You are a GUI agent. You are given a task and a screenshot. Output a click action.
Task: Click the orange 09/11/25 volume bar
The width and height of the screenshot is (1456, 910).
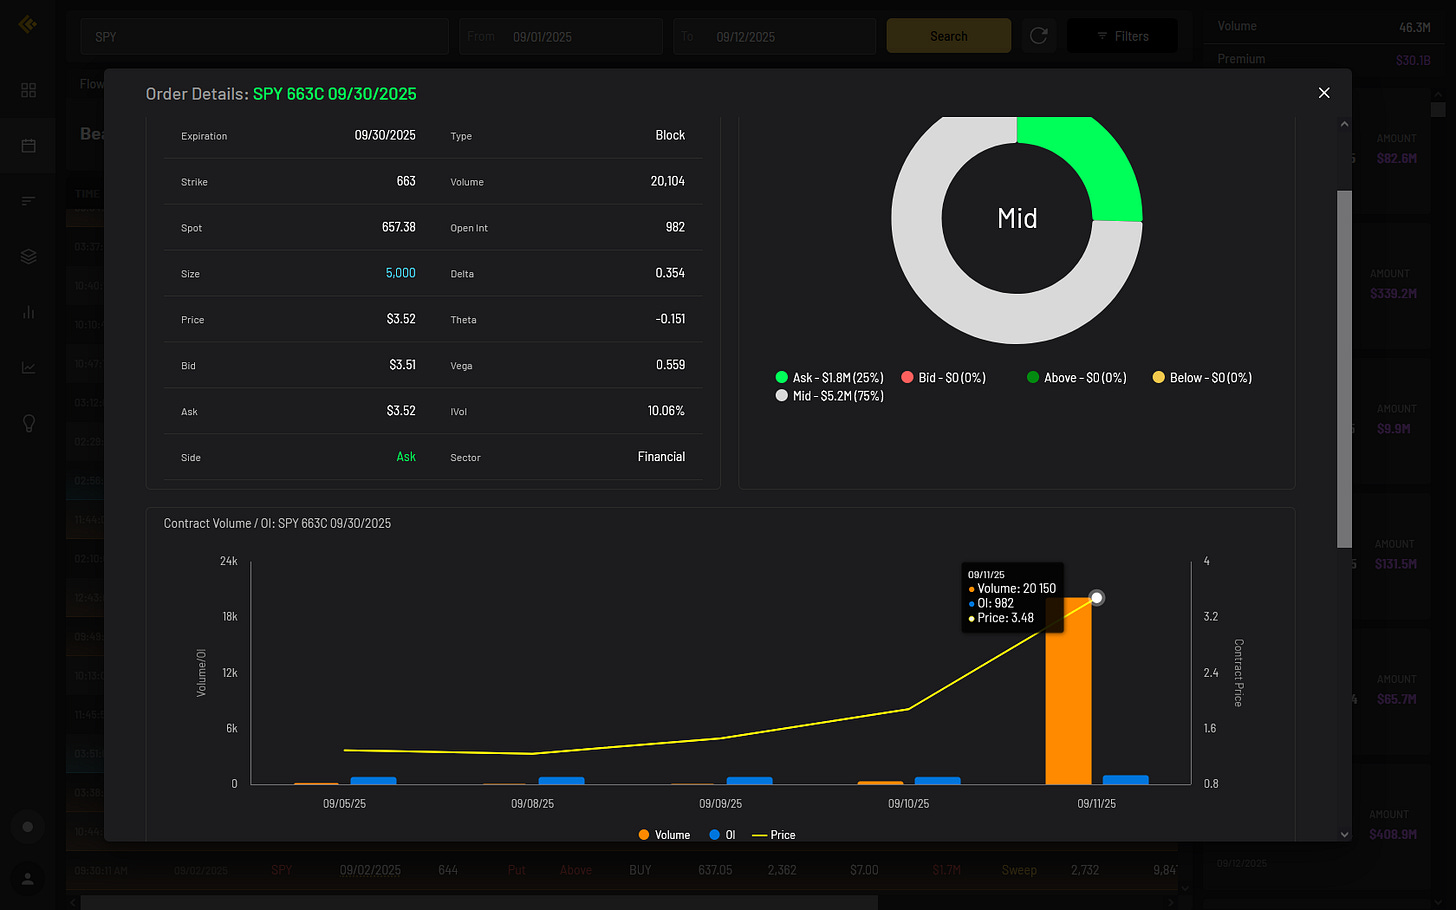1068,691
